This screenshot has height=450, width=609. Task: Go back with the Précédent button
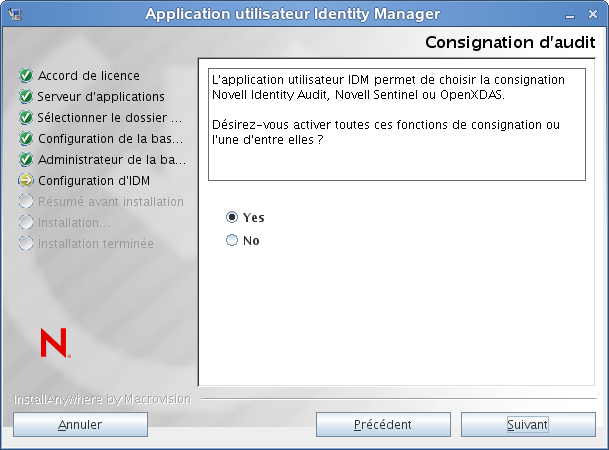tap(383, 425)
